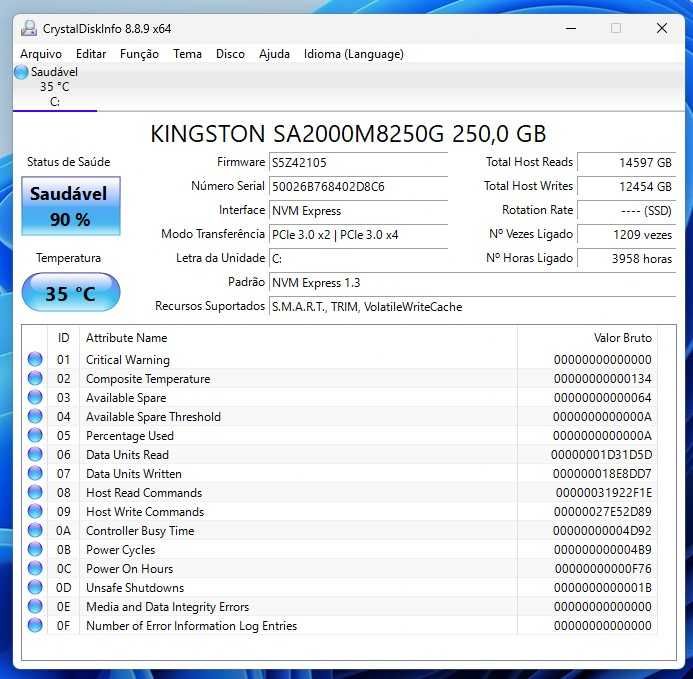Click the drive letter field C:

tap(358, 259)
